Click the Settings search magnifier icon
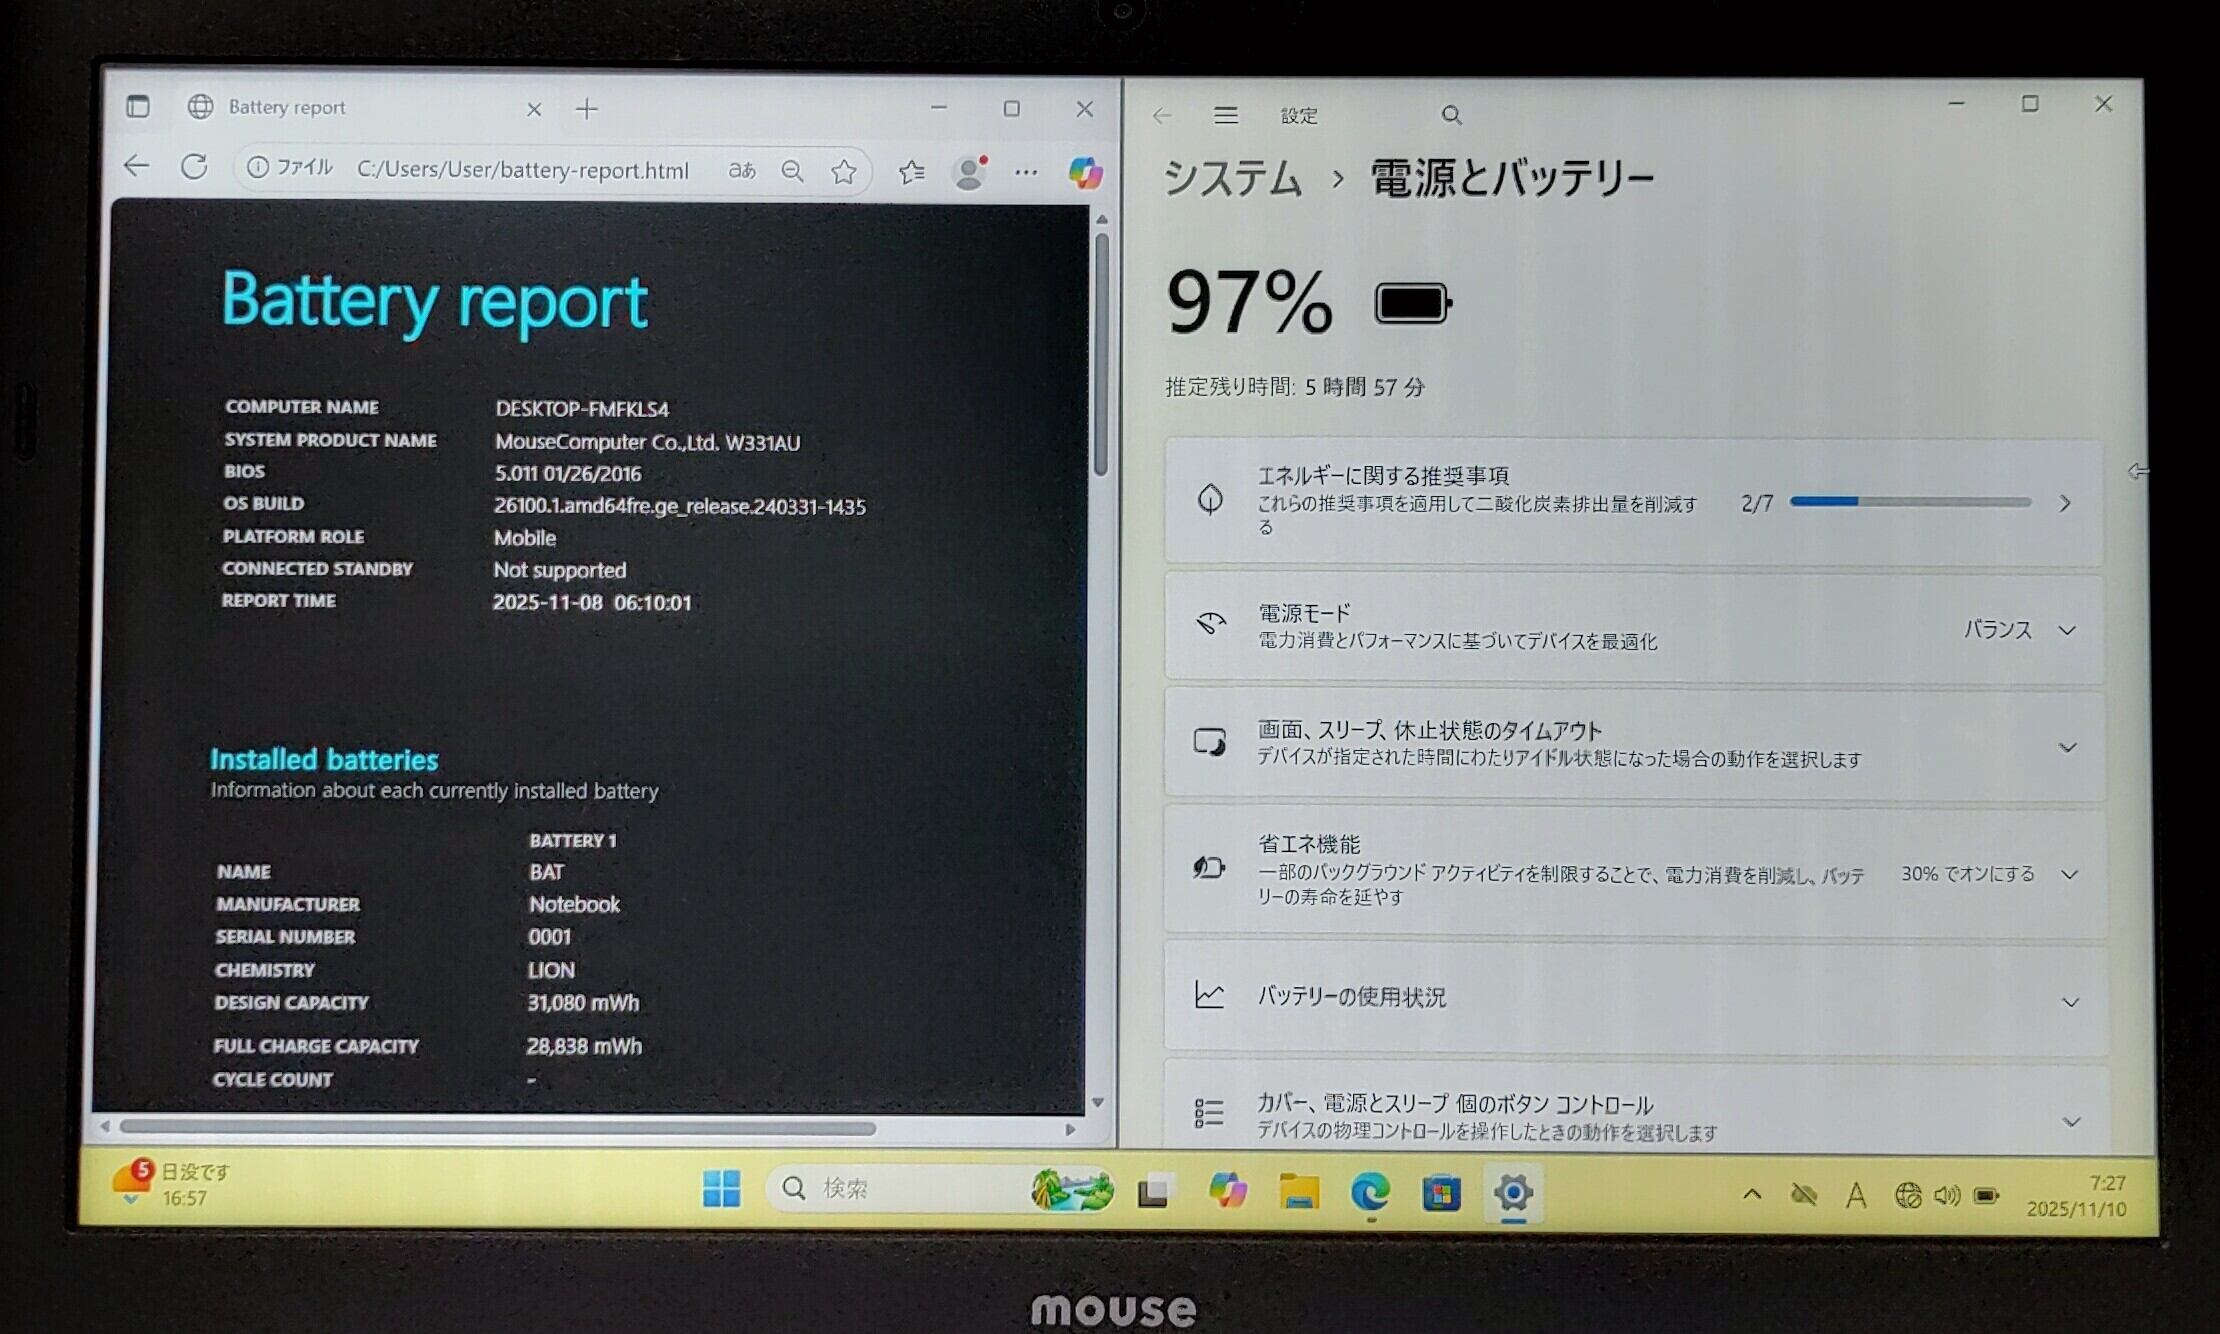The height and width of the screenshot is (1334, 2220). [1451, 116]
